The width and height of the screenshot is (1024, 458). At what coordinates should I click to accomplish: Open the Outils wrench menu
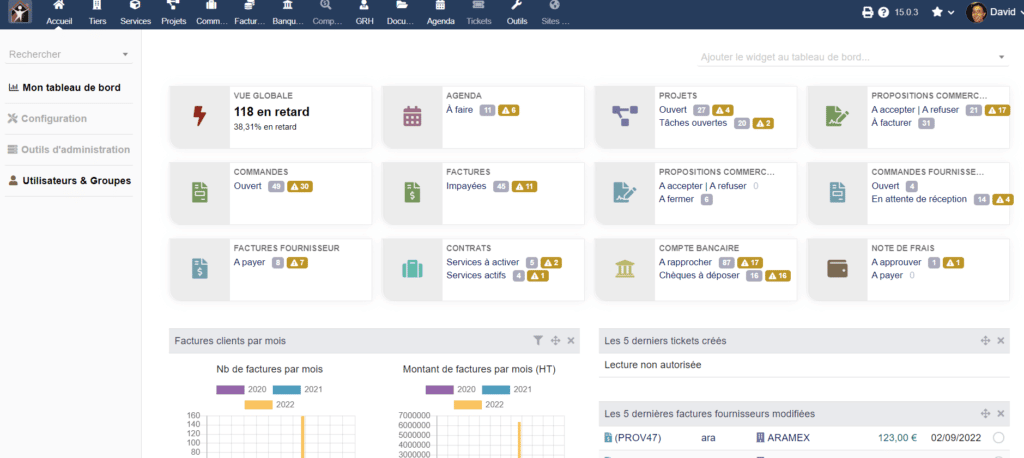point(517,13)
